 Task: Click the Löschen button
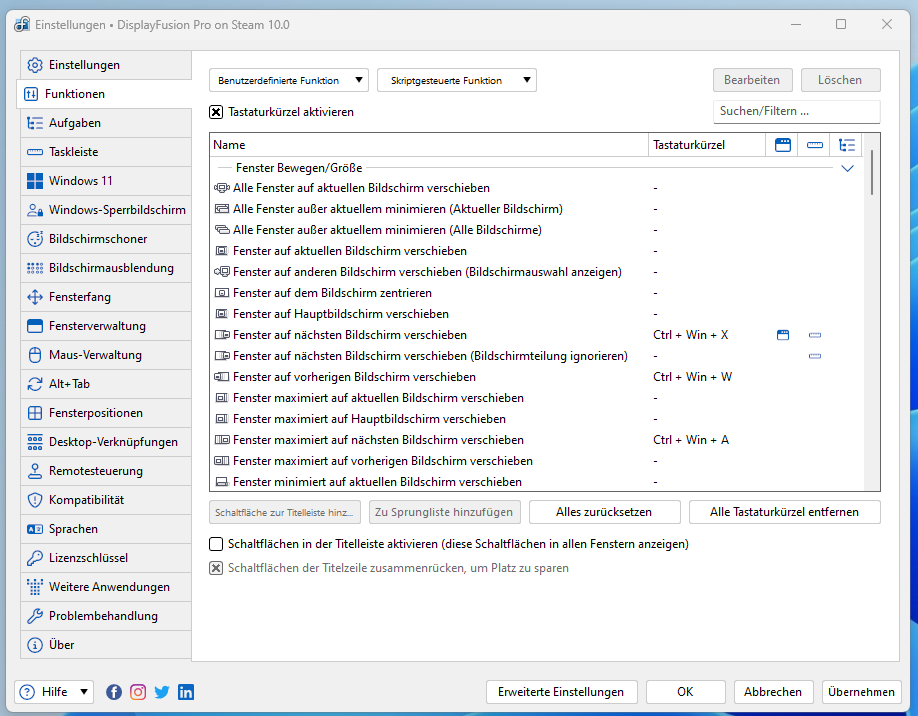[840, 80]
